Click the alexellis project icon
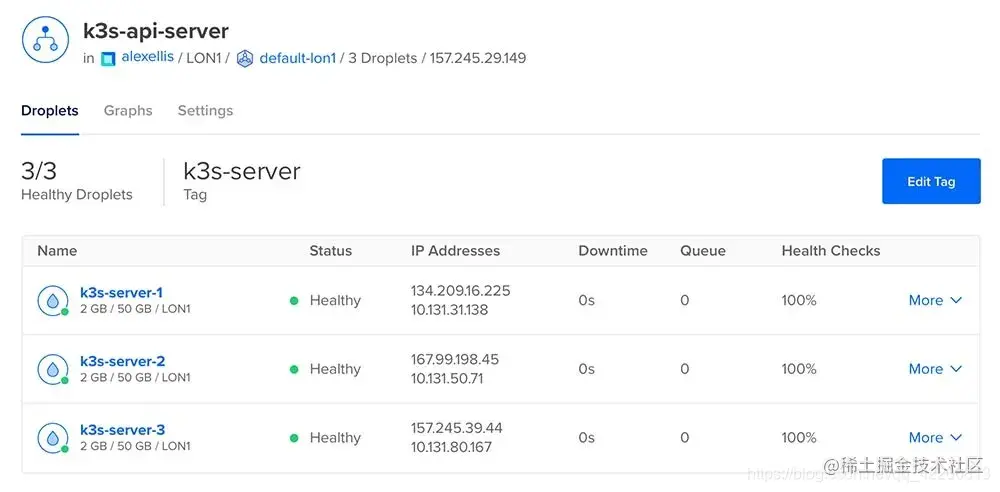 108,59
